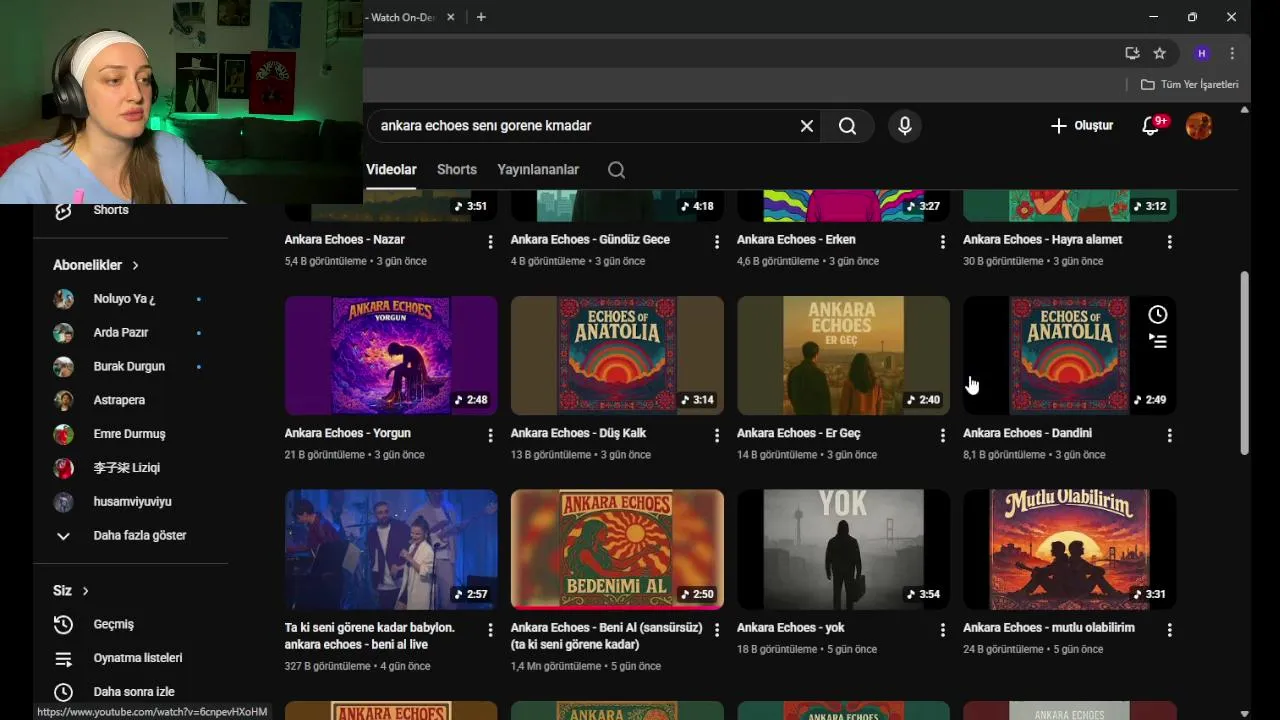Click the magnifier search button
The height and width of the screenshot is (720, 1280).
[x=847, y=126]
